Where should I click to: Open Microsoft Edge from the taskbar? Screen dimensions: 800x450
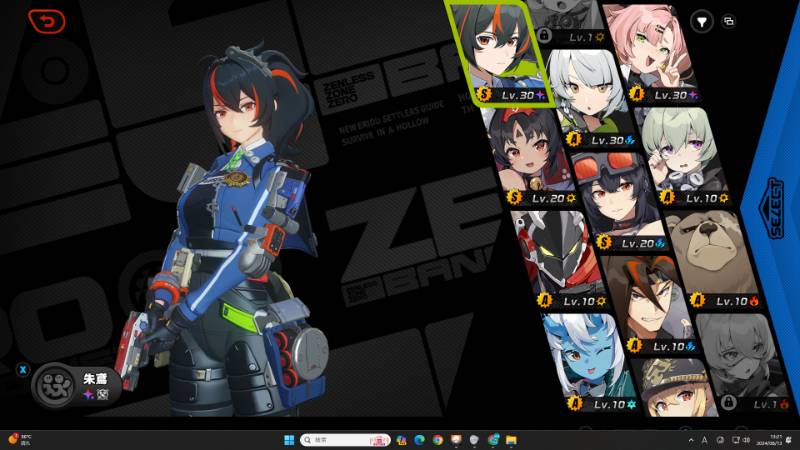pos(419,440)
